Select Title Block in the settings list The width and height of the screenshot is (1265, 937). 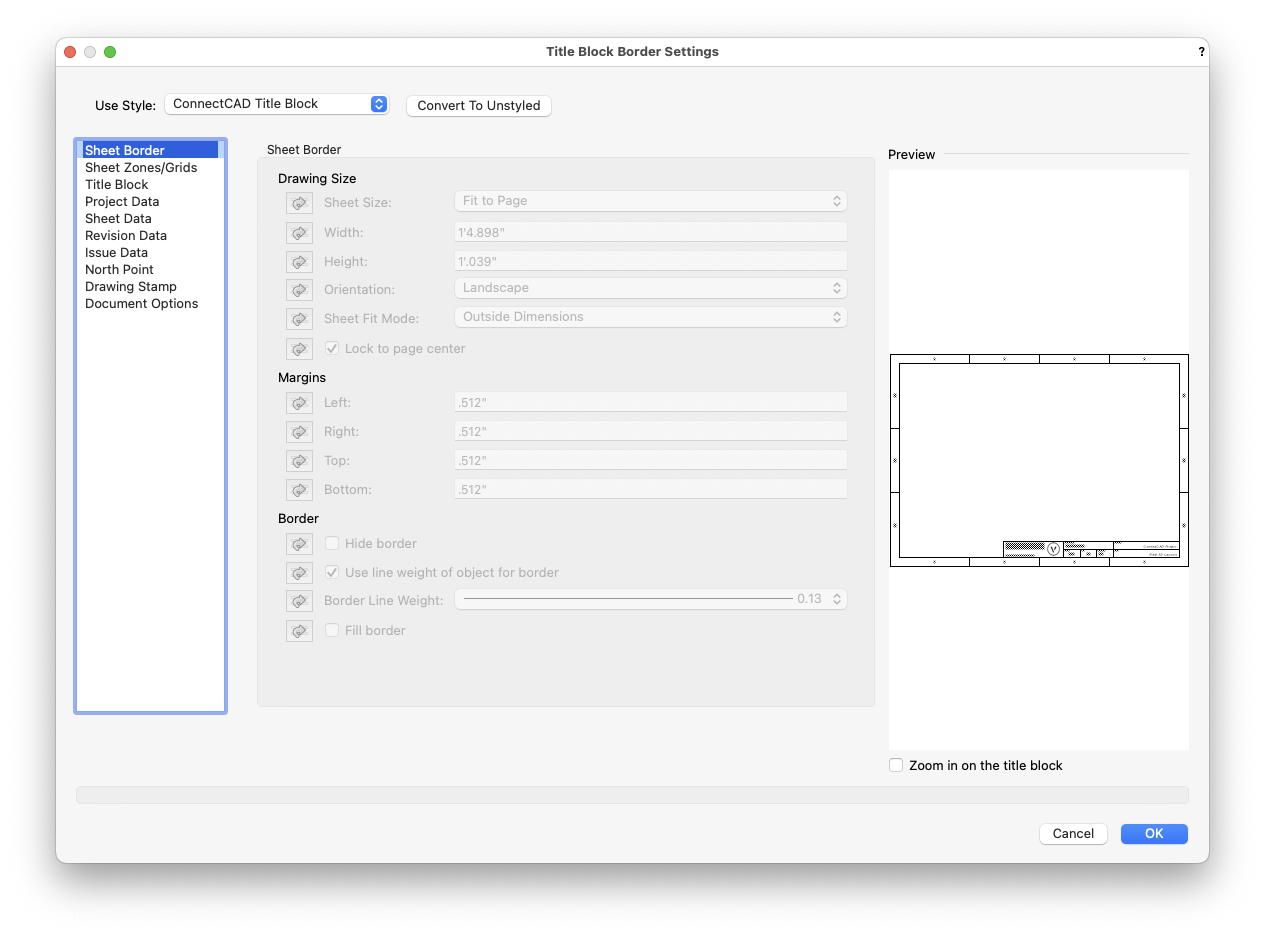click(x=116, y=184)
